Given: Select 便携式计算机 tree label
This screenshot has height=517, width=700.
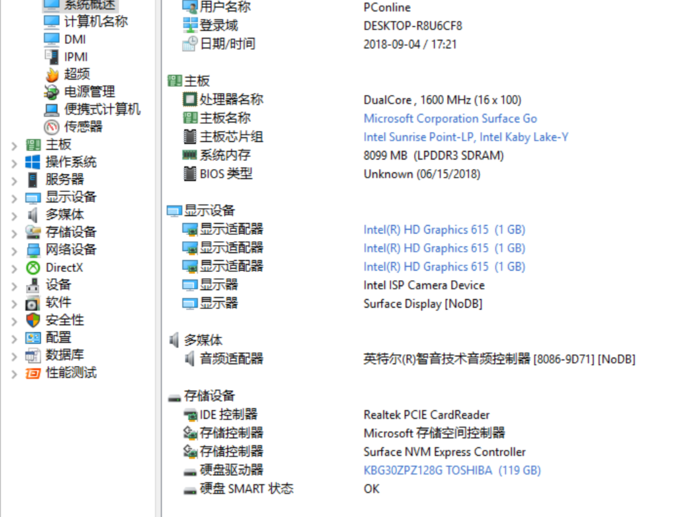Looking at the screenshot, I should [x=102, y=109].
